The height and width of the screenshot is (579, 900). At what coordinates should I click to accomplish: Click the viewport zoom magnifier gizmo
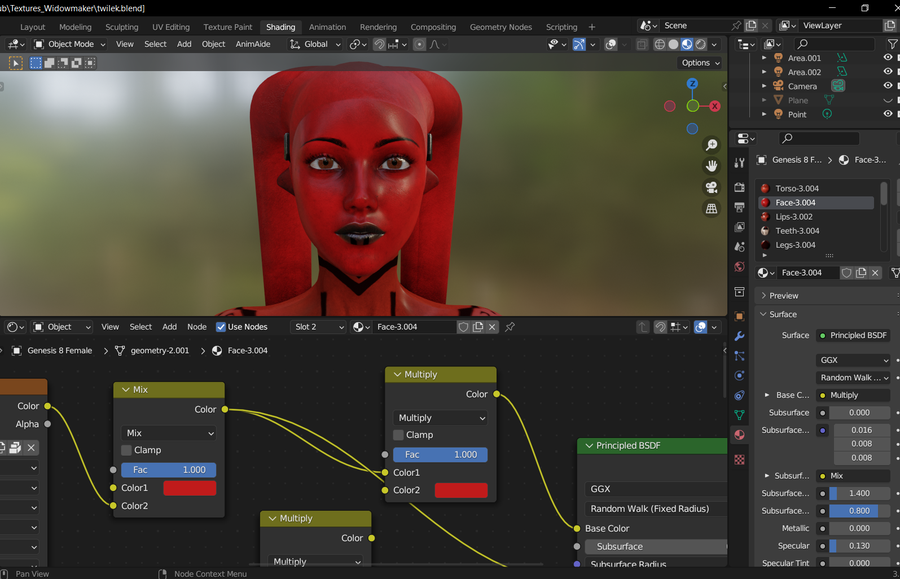click(711, 145)
